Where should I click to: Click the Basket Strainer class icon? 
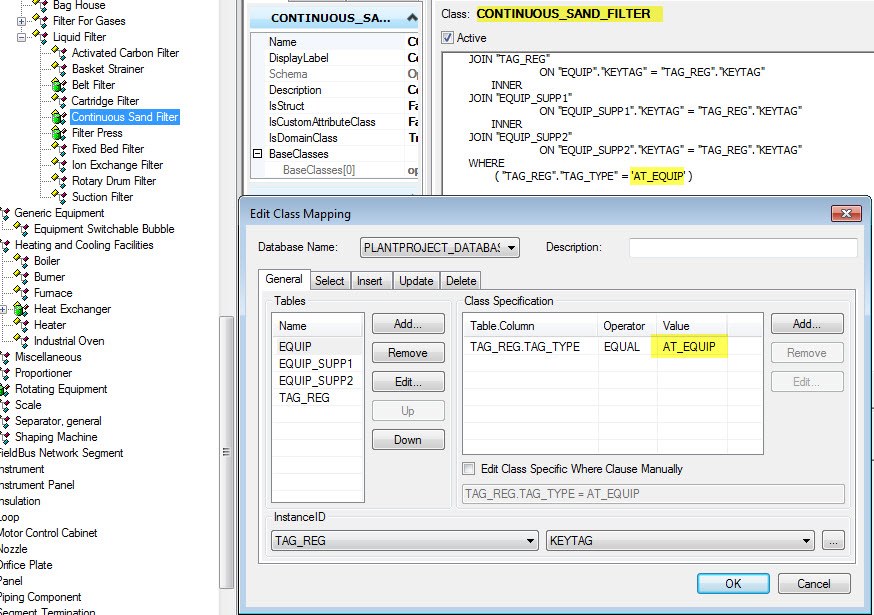point(59,69)
